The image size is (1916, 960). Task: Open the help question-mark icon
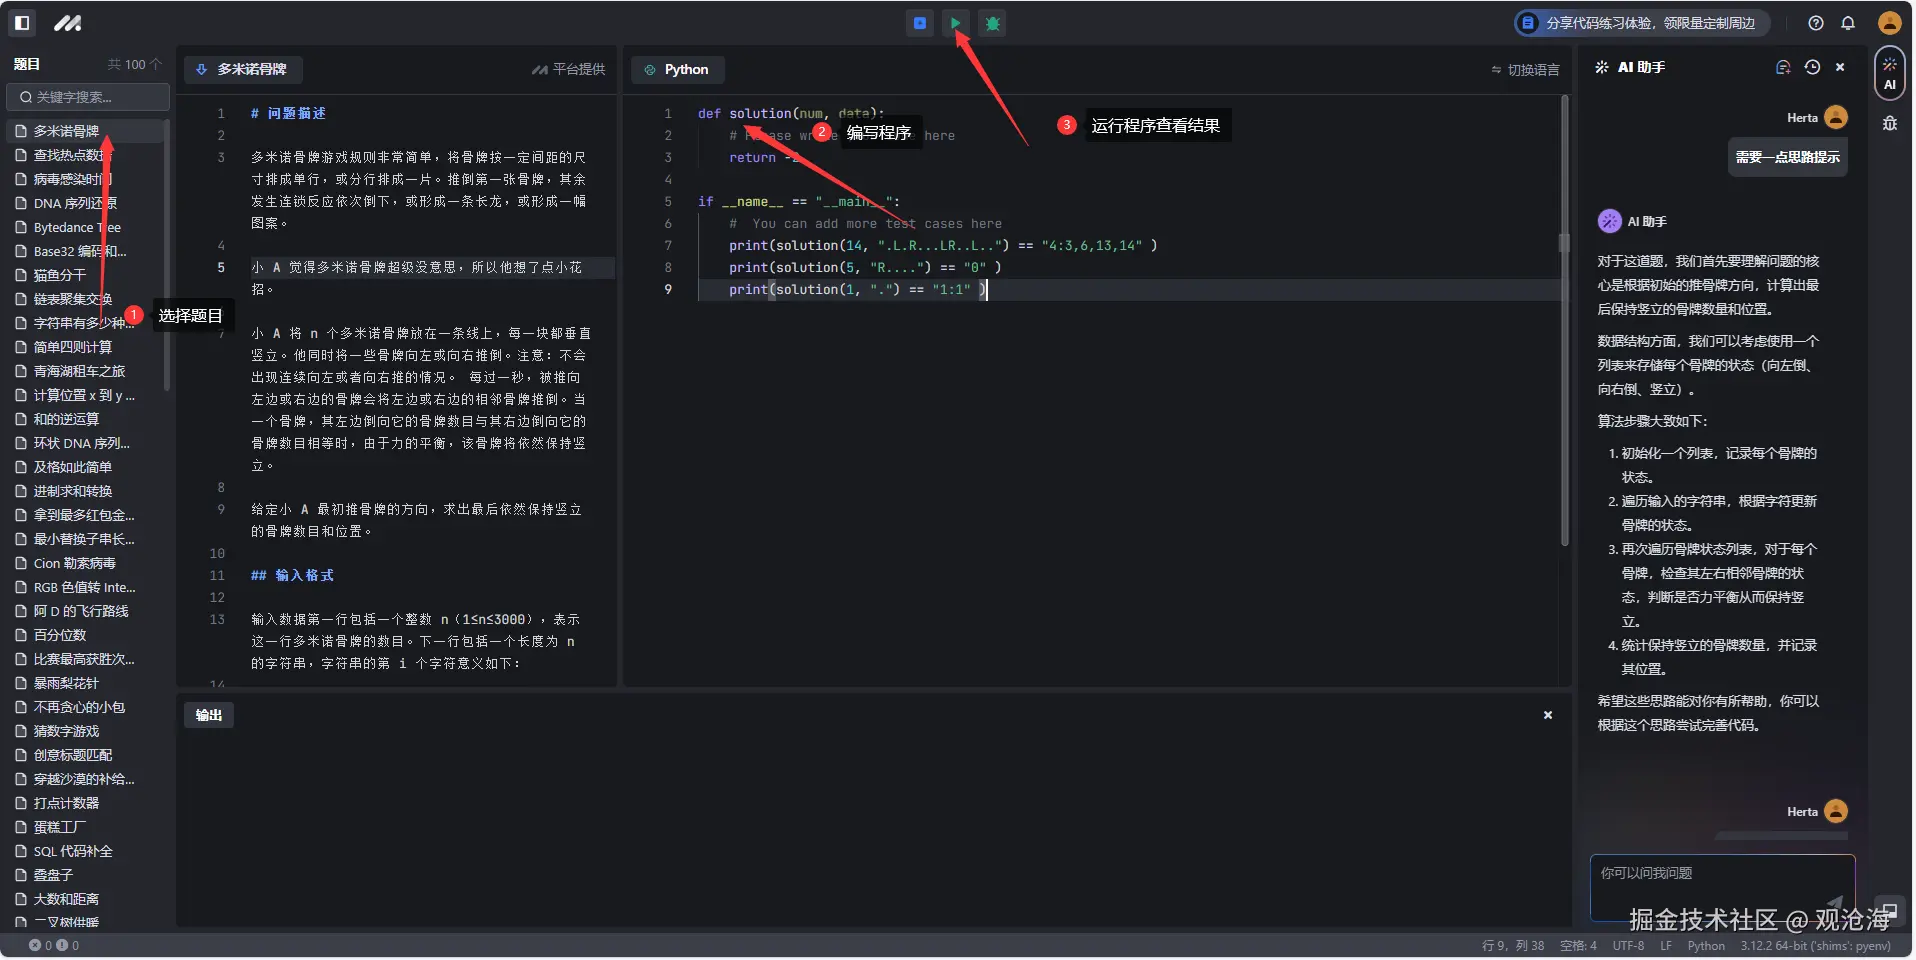point(1816,23)
